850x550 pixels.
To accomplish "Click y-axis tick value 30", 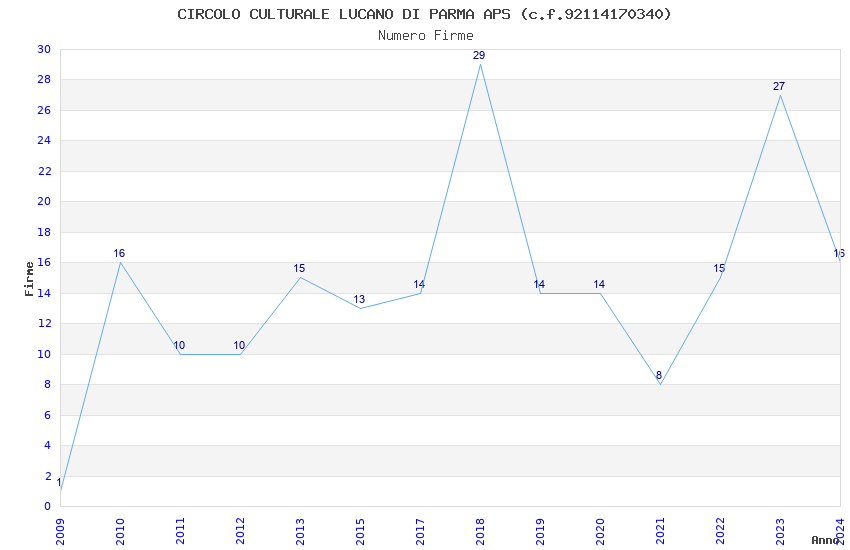I will tap(44, 49).
